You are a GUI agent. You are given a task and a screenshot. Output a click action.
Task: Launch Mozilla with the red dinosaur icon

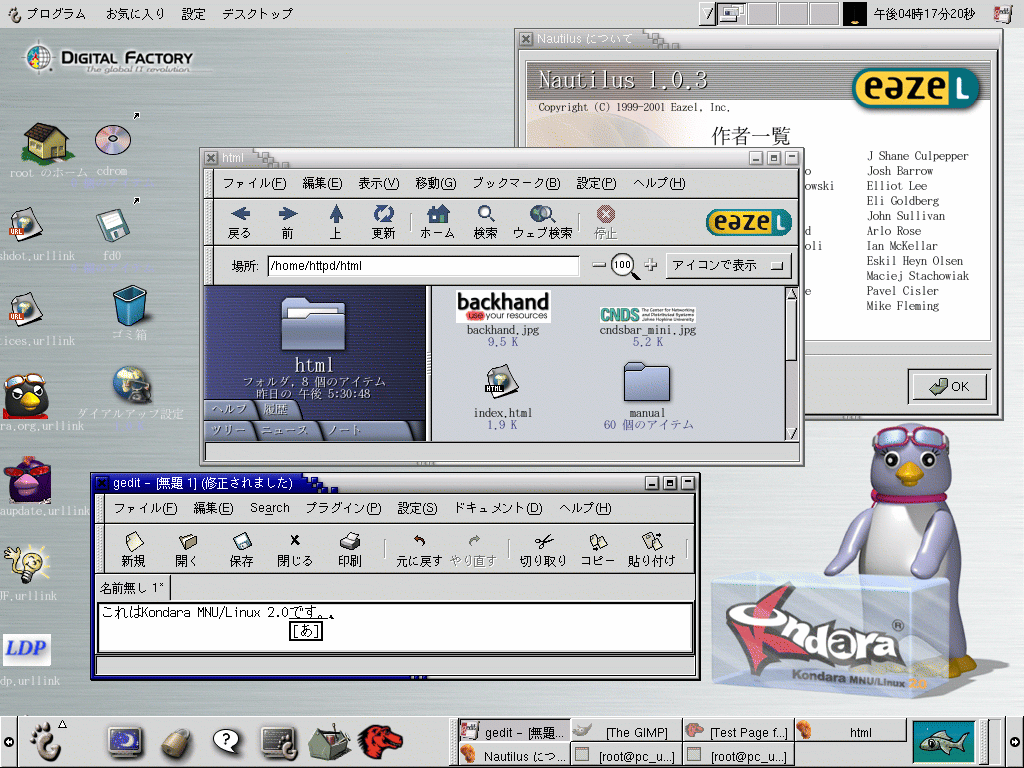(x=381, y=742)
